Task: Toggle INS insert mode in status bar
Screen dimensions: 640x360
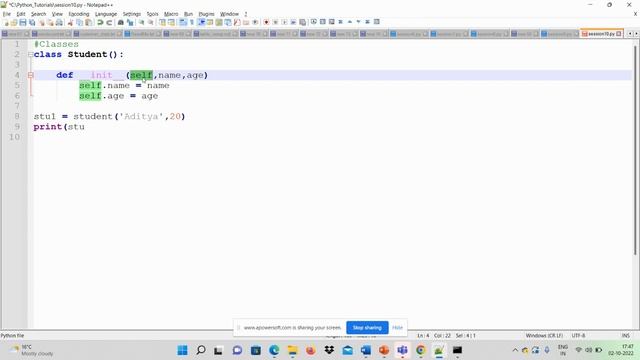Action: [x=626, y=336]
